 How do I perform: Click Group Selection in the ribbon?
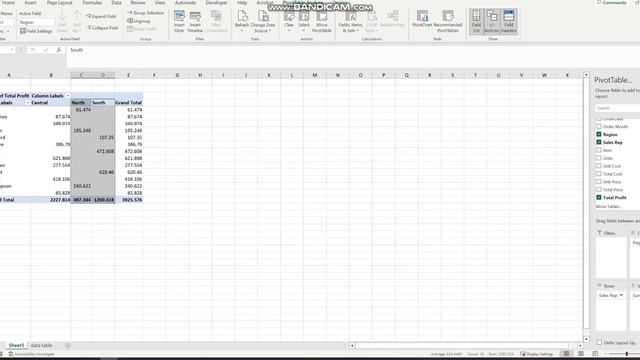click(x=145, y=13)
